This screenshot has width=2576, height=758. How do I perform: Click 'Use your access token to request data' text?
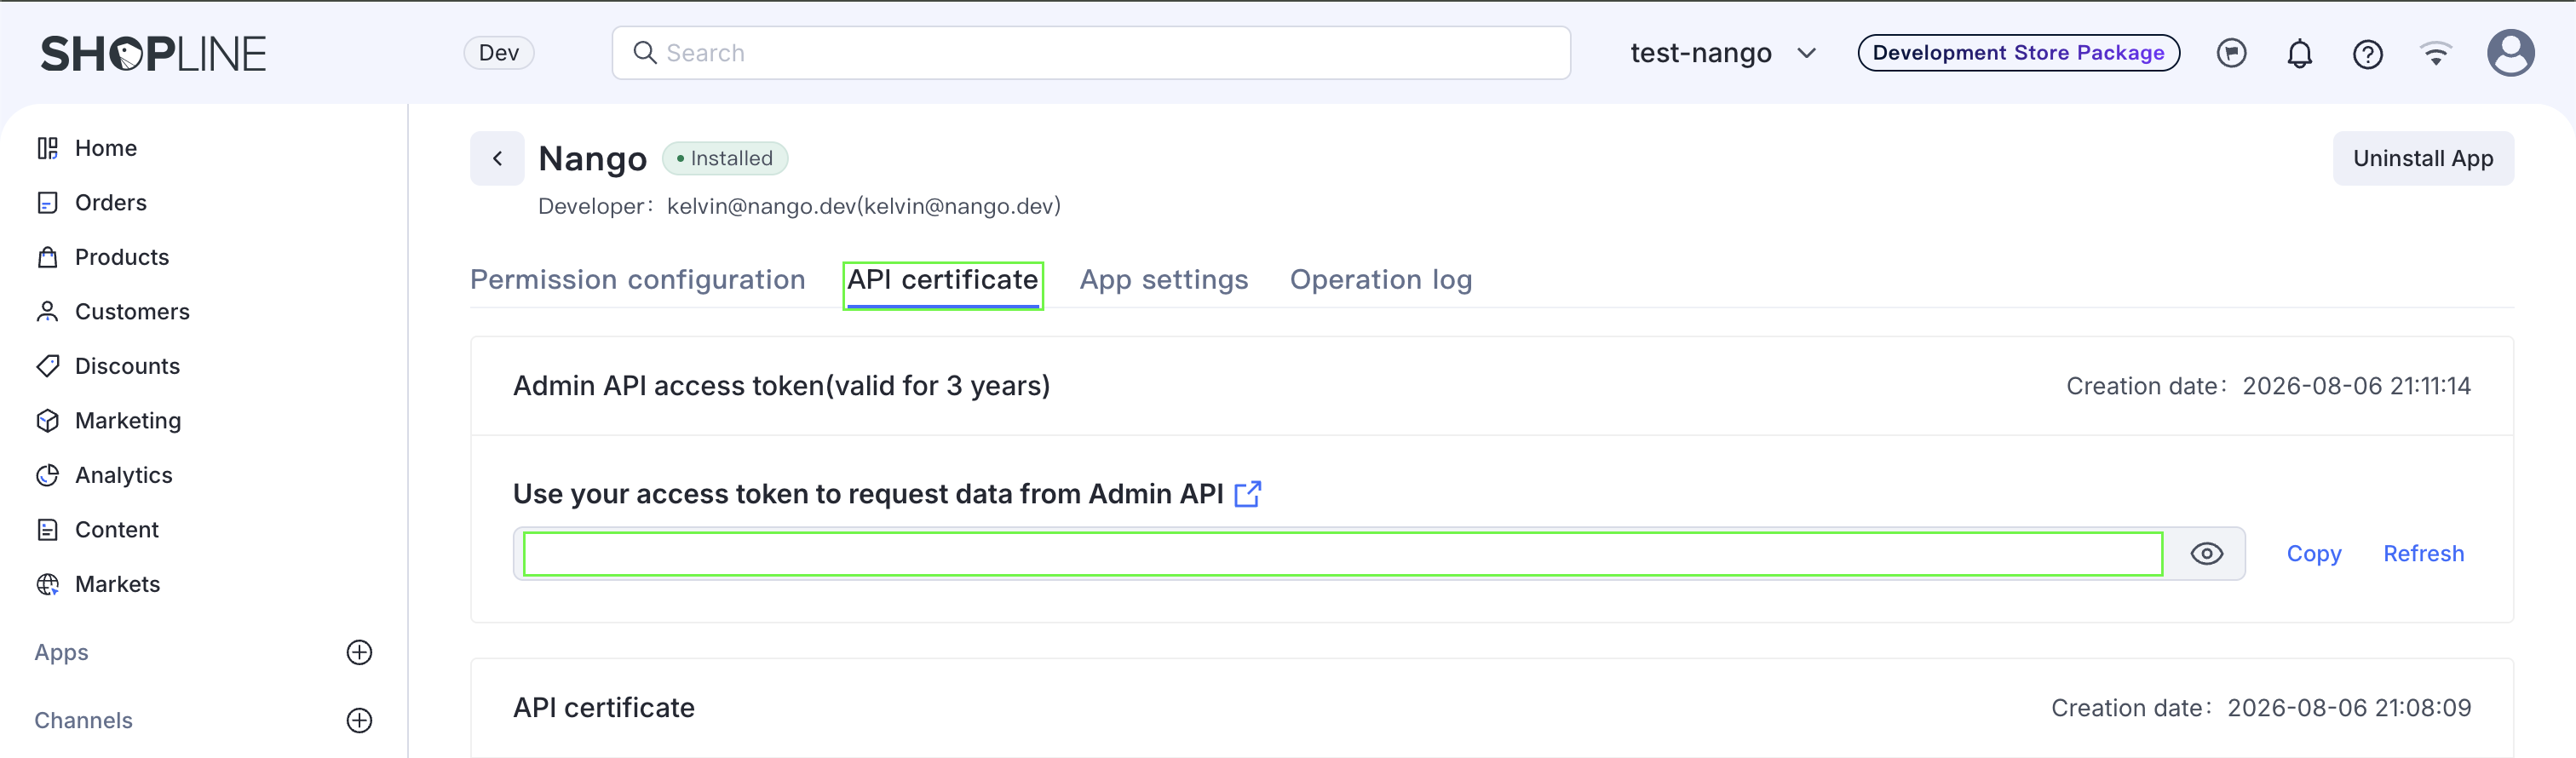coord(868,494)
